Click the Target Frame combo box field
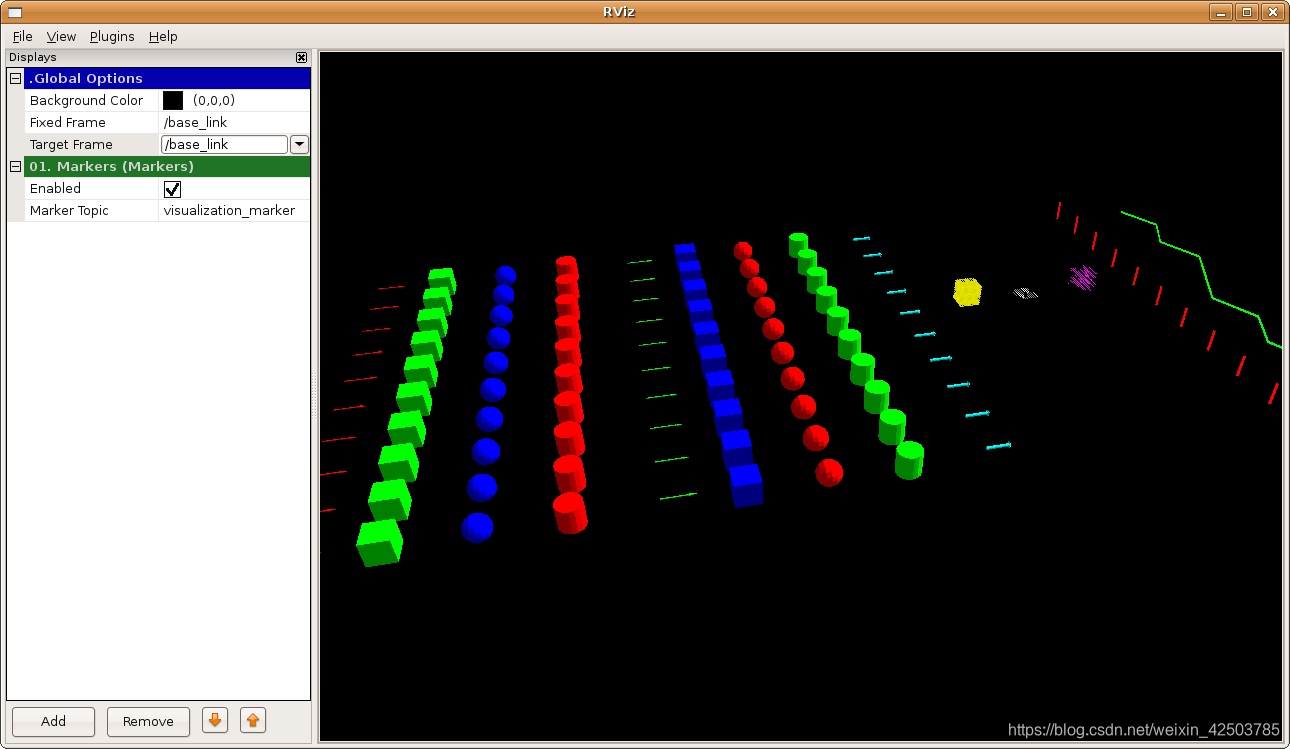Viewport: 1290px width, 749px height. point(225,144)
